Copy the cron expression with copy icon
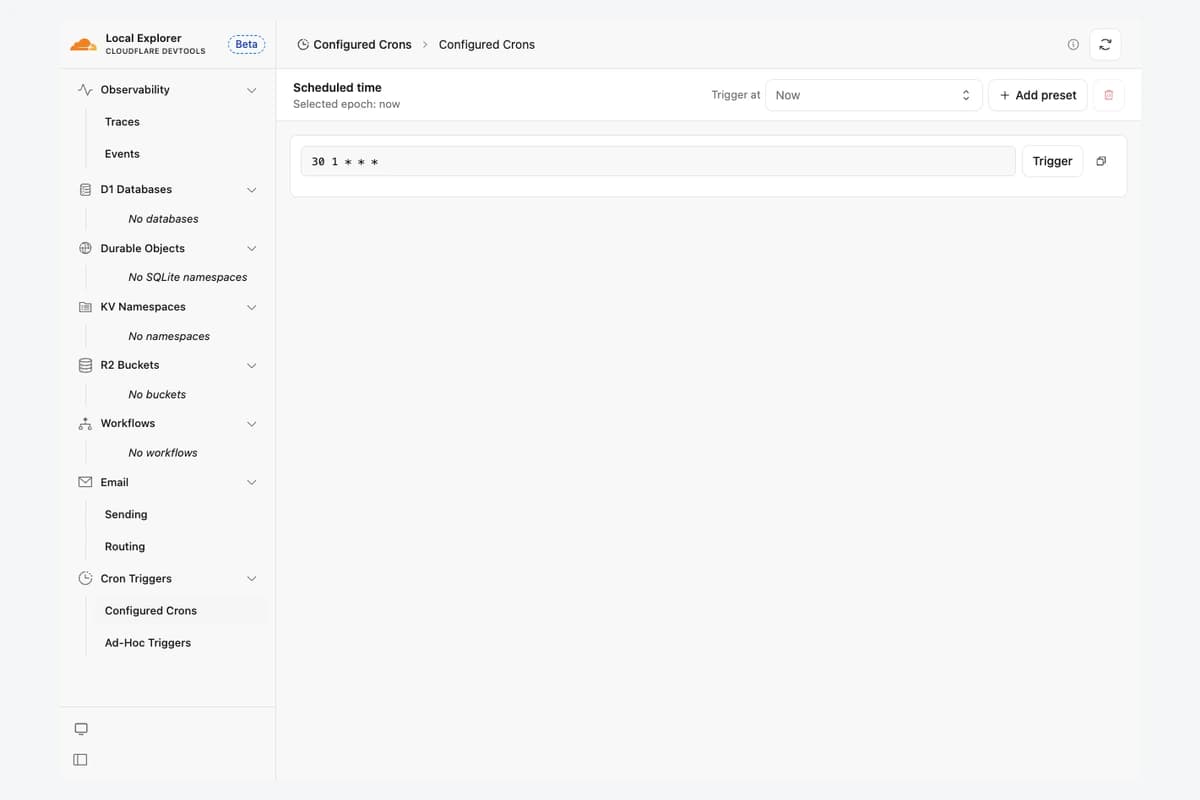Image resolution: width=1200 pixels, height=800 pixels. 1101,161
